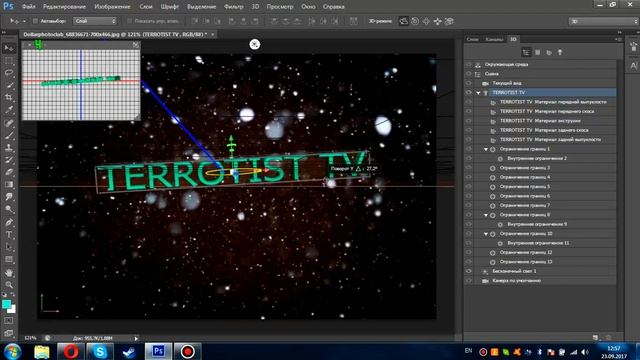The image size is (640, 360).
Task: Activate the 3D Slide mode icon
Action: point(438,21)
